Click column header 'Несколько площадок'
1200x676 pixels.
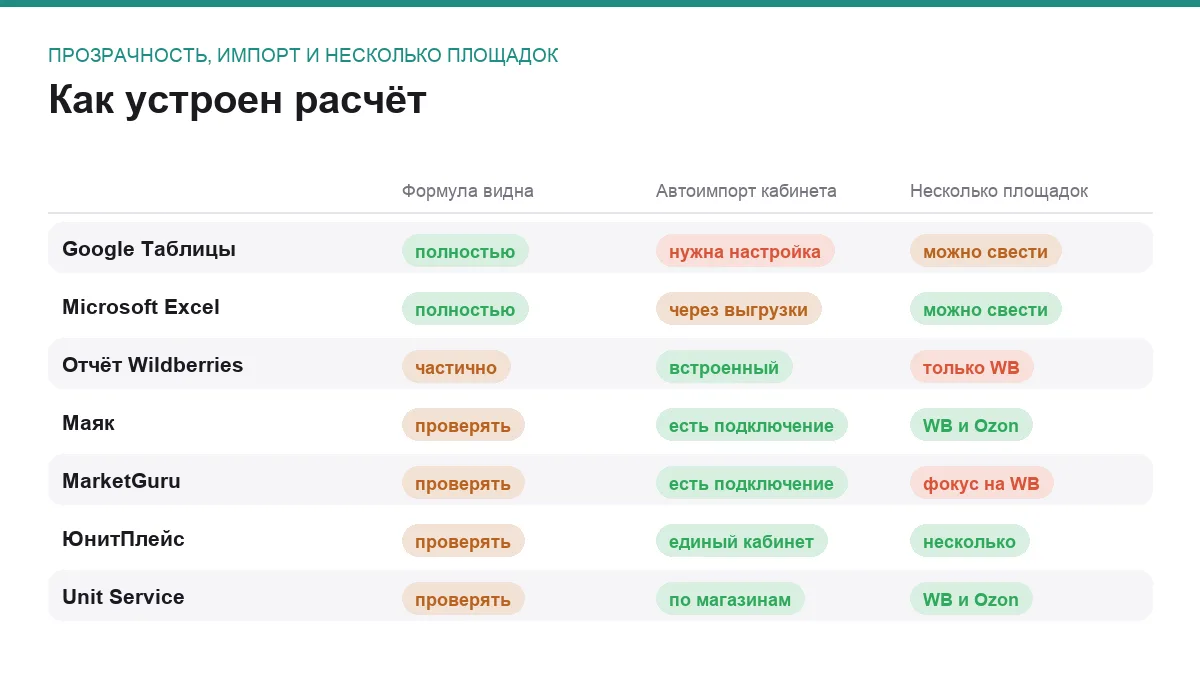tap(999, 191)
